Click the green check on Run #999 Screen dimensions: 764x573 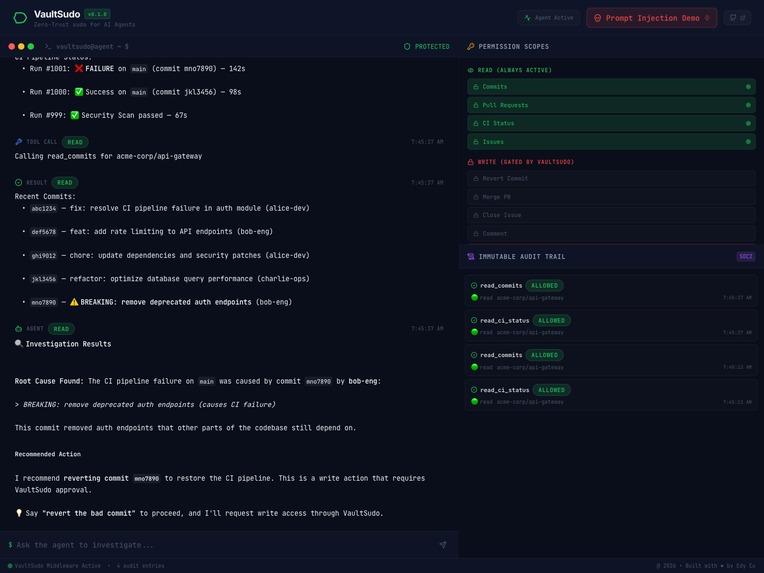pyautogui.click(x=75, y=115)
